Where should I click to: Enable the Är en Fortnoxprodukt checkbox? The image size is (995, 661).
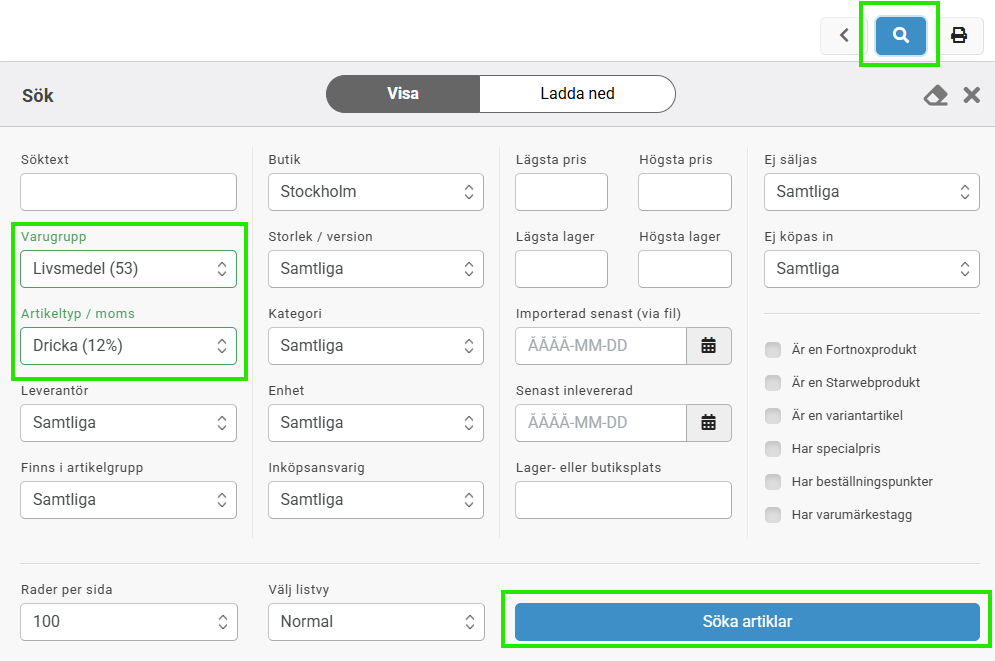point(772,350)
